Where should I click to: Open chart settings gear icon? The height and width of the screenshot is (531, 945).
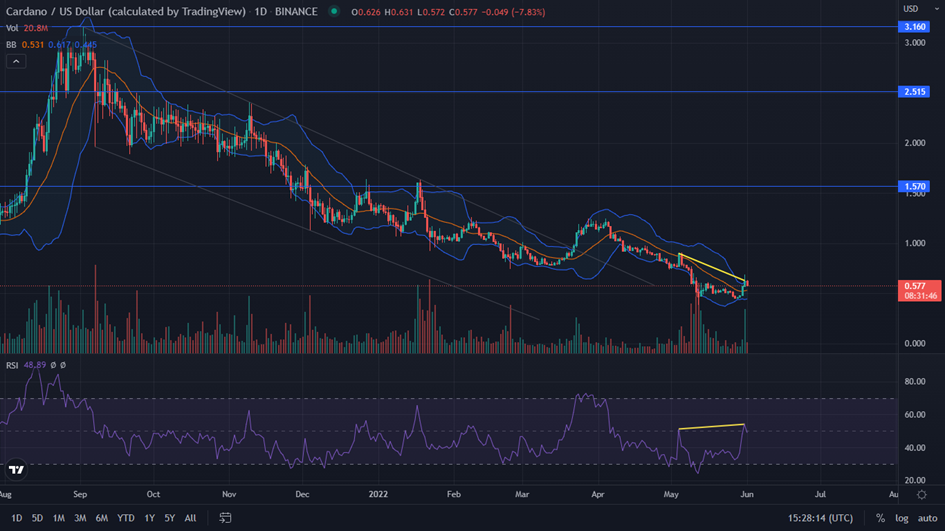[x=921, y=495]
